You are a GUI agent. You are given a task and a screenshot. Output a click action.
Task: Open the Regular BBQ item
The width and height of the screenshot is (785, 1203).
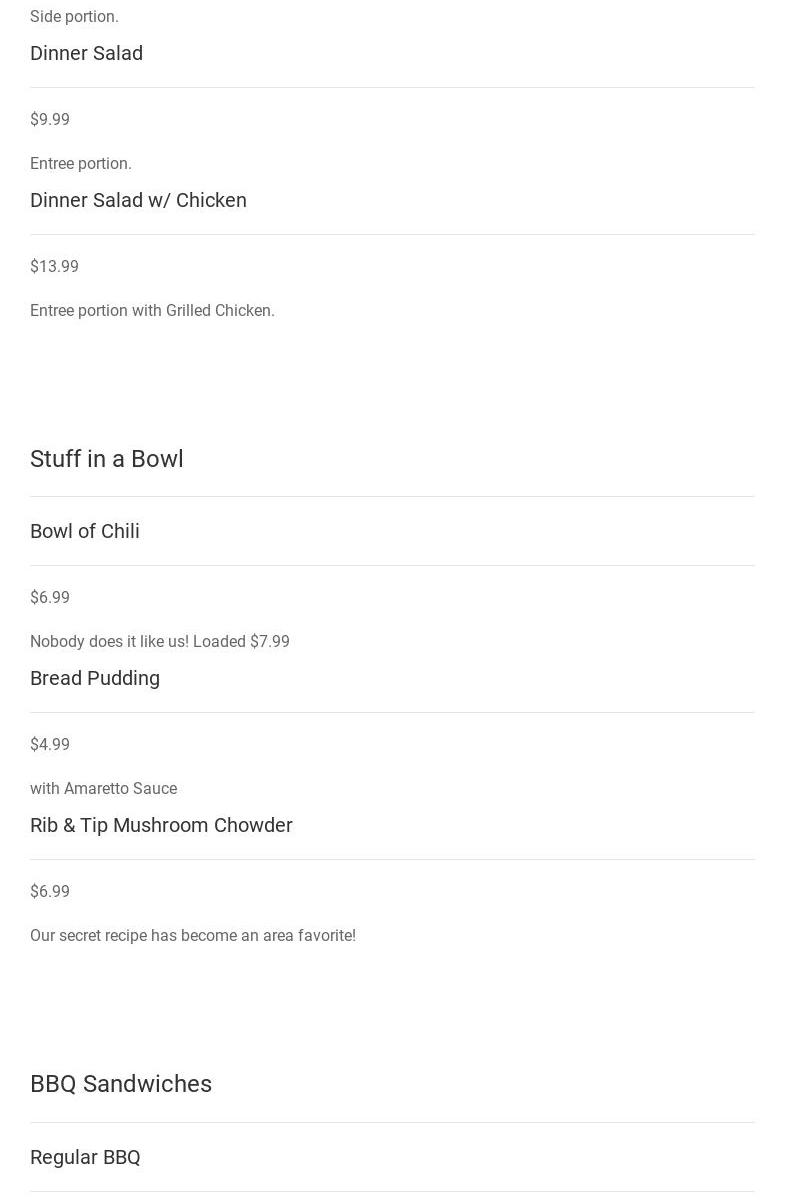pos(85,1157)
